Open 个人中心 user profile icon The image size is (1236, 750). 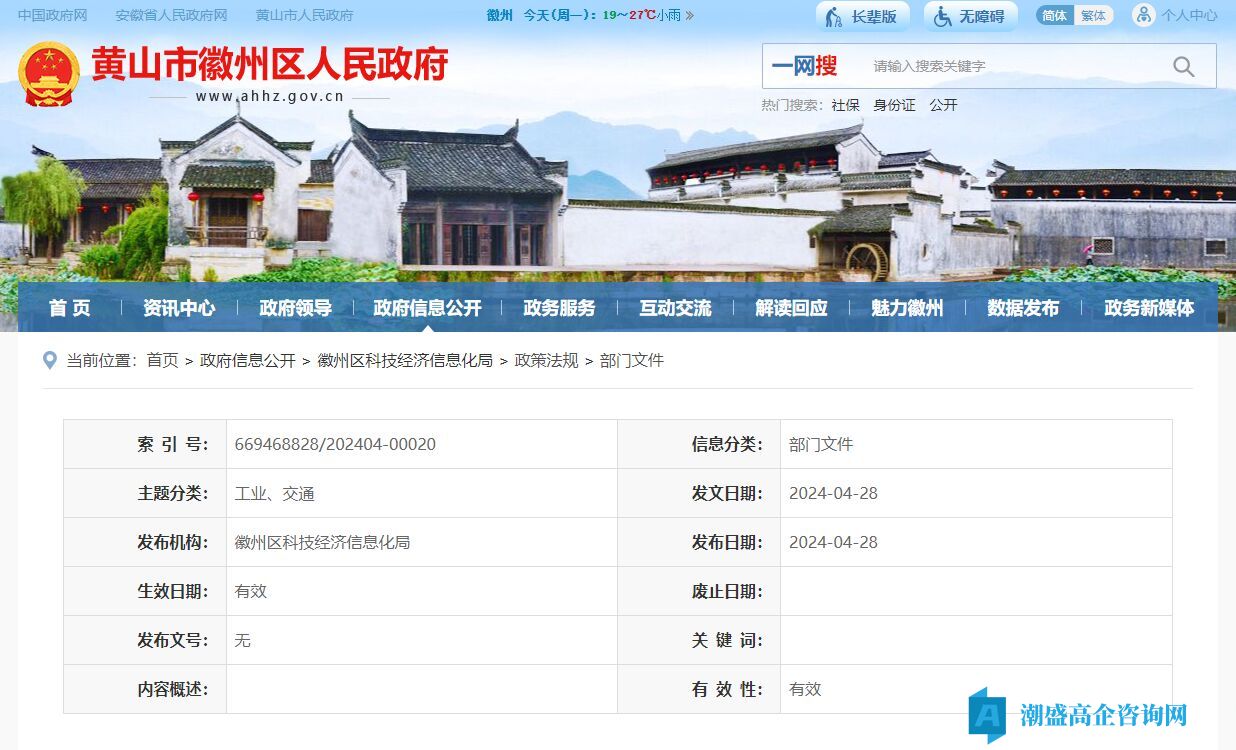tap(1143, 15)
